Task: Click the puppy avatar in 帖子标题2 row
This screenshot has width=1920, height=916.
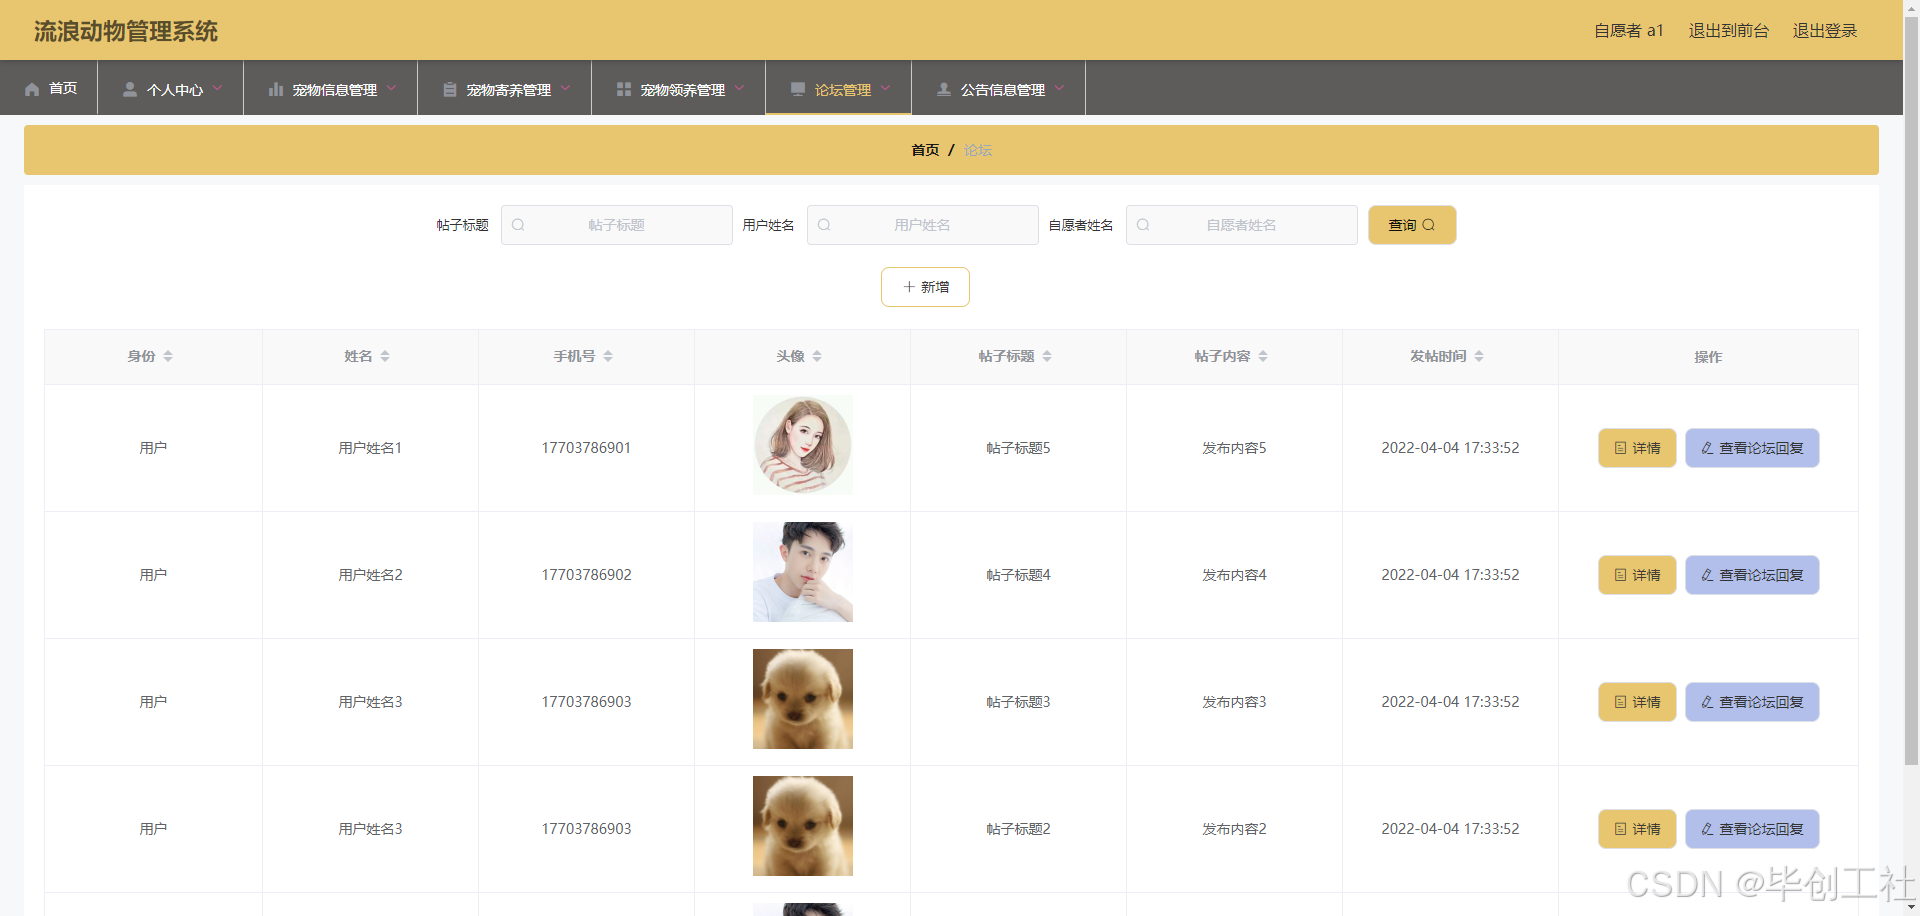Action: tap(803, 826)
